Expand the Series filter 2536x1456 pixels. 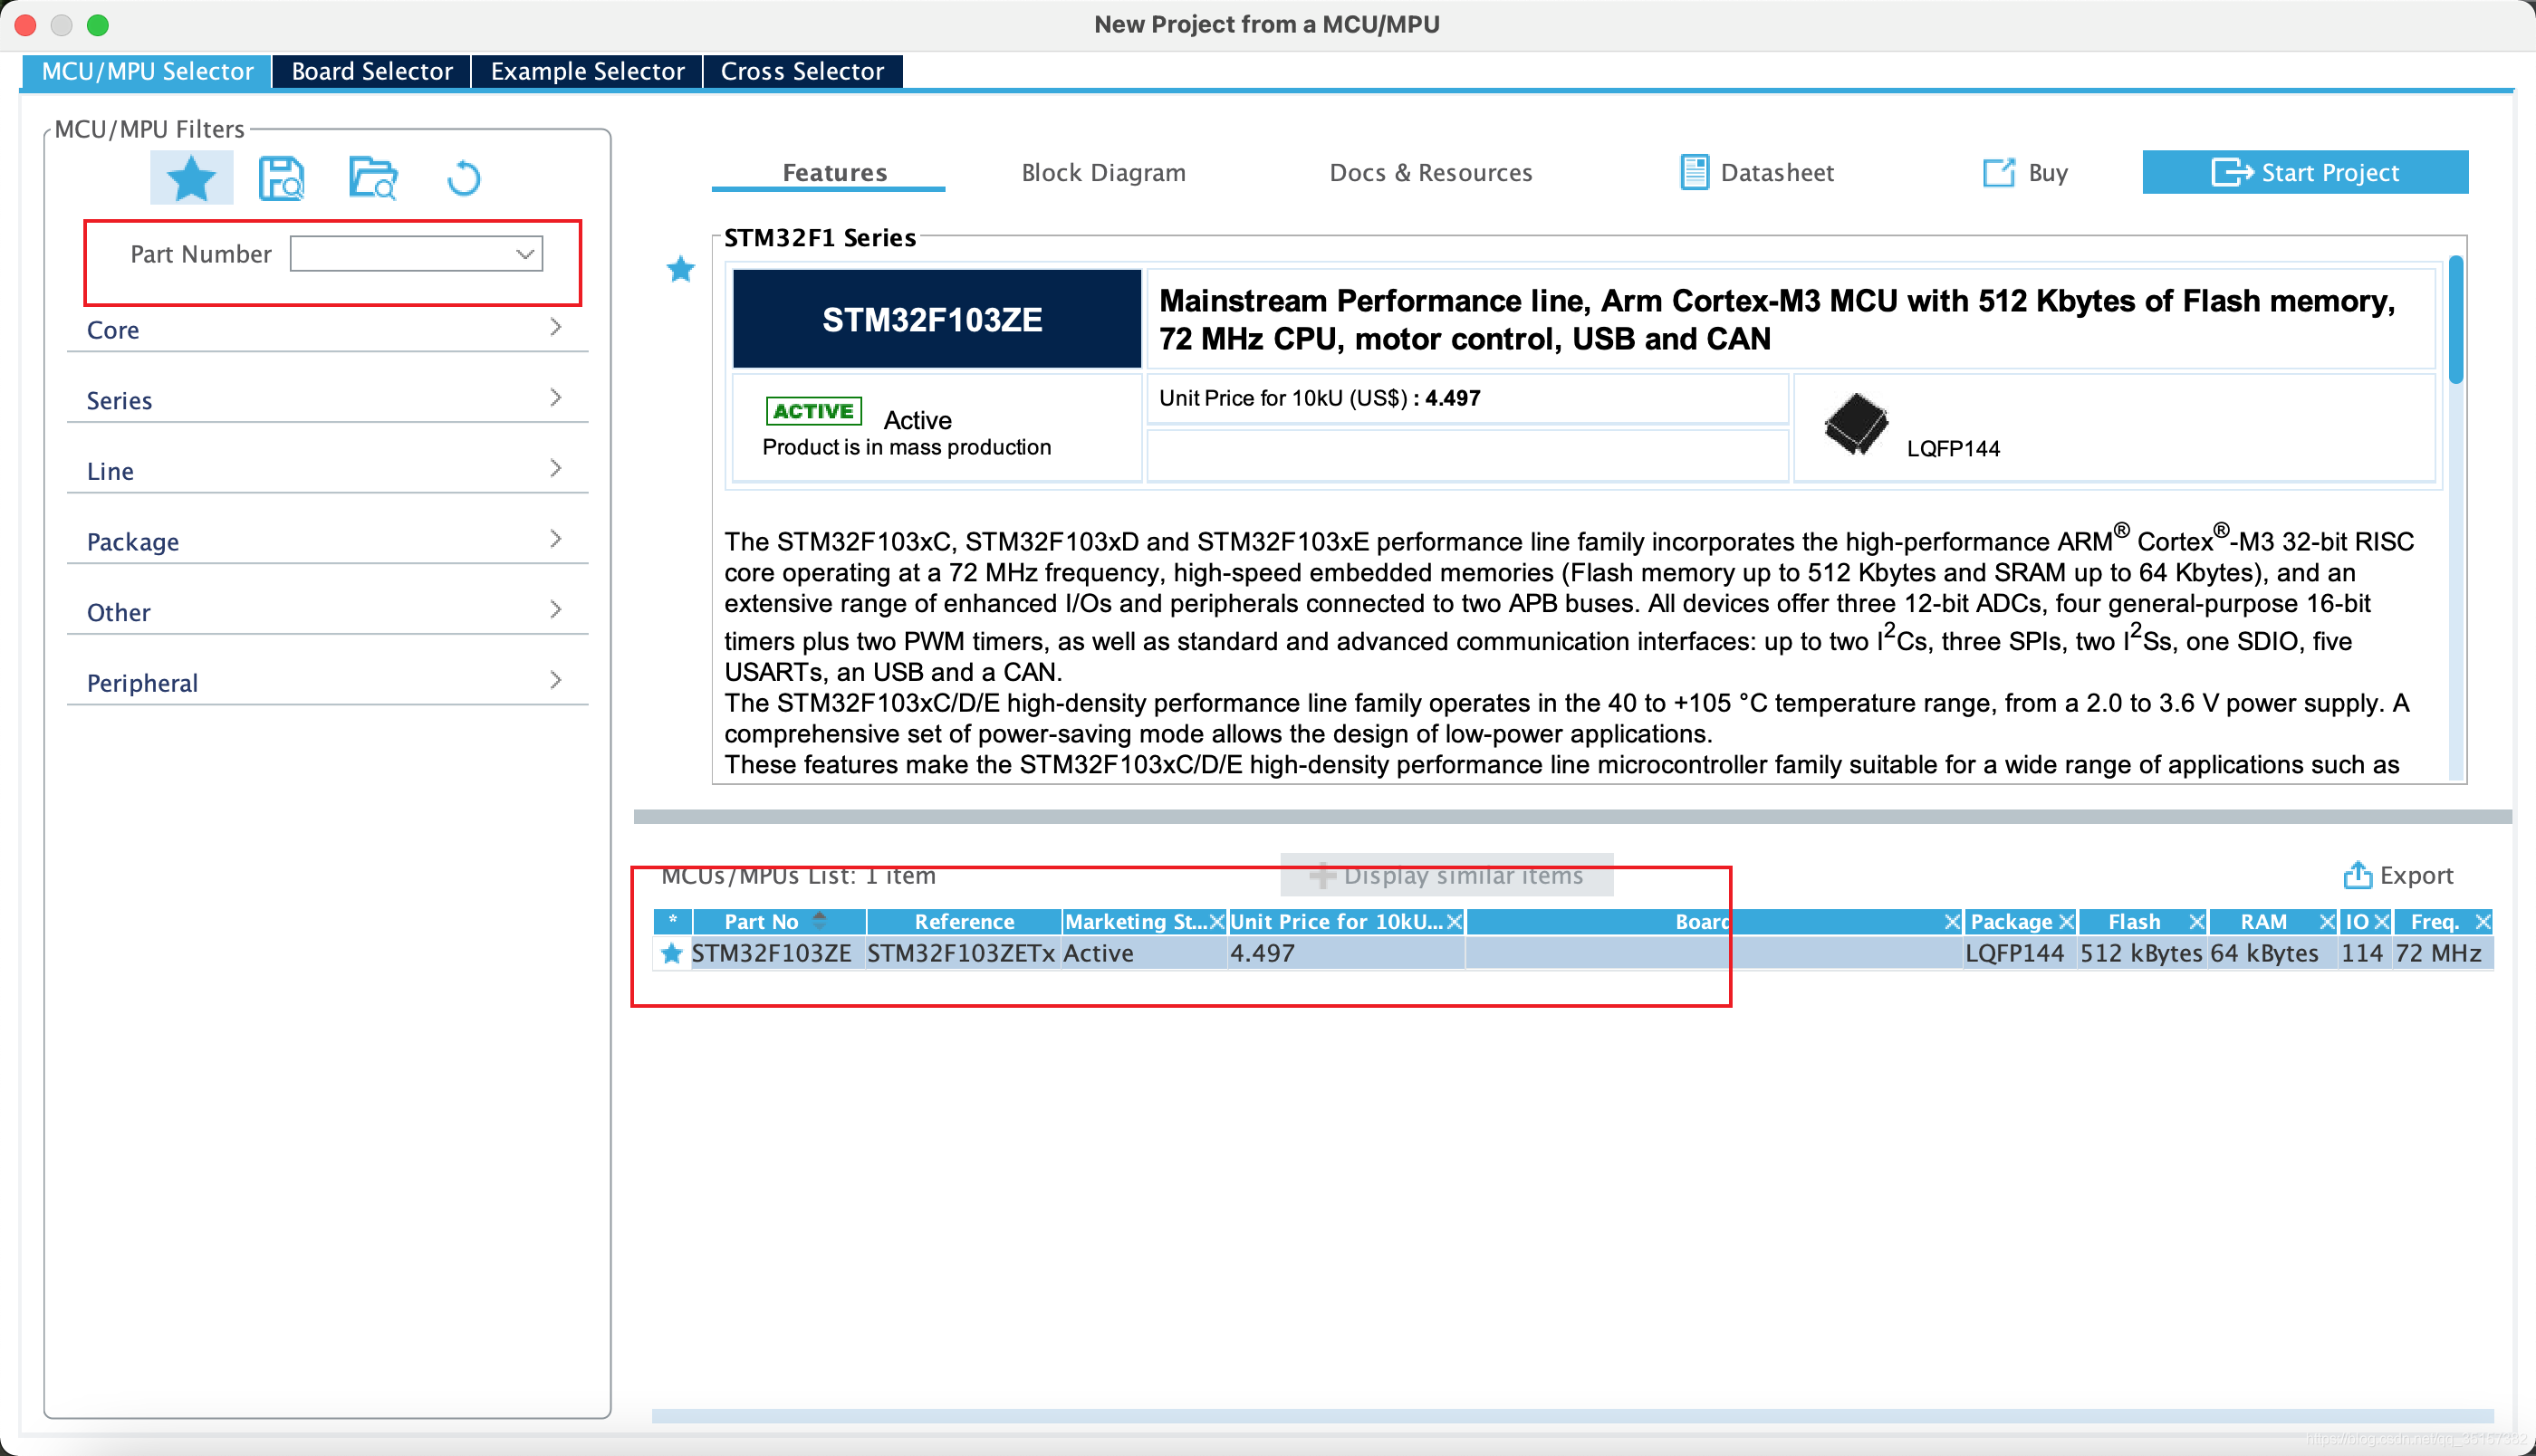pos(327,400)
